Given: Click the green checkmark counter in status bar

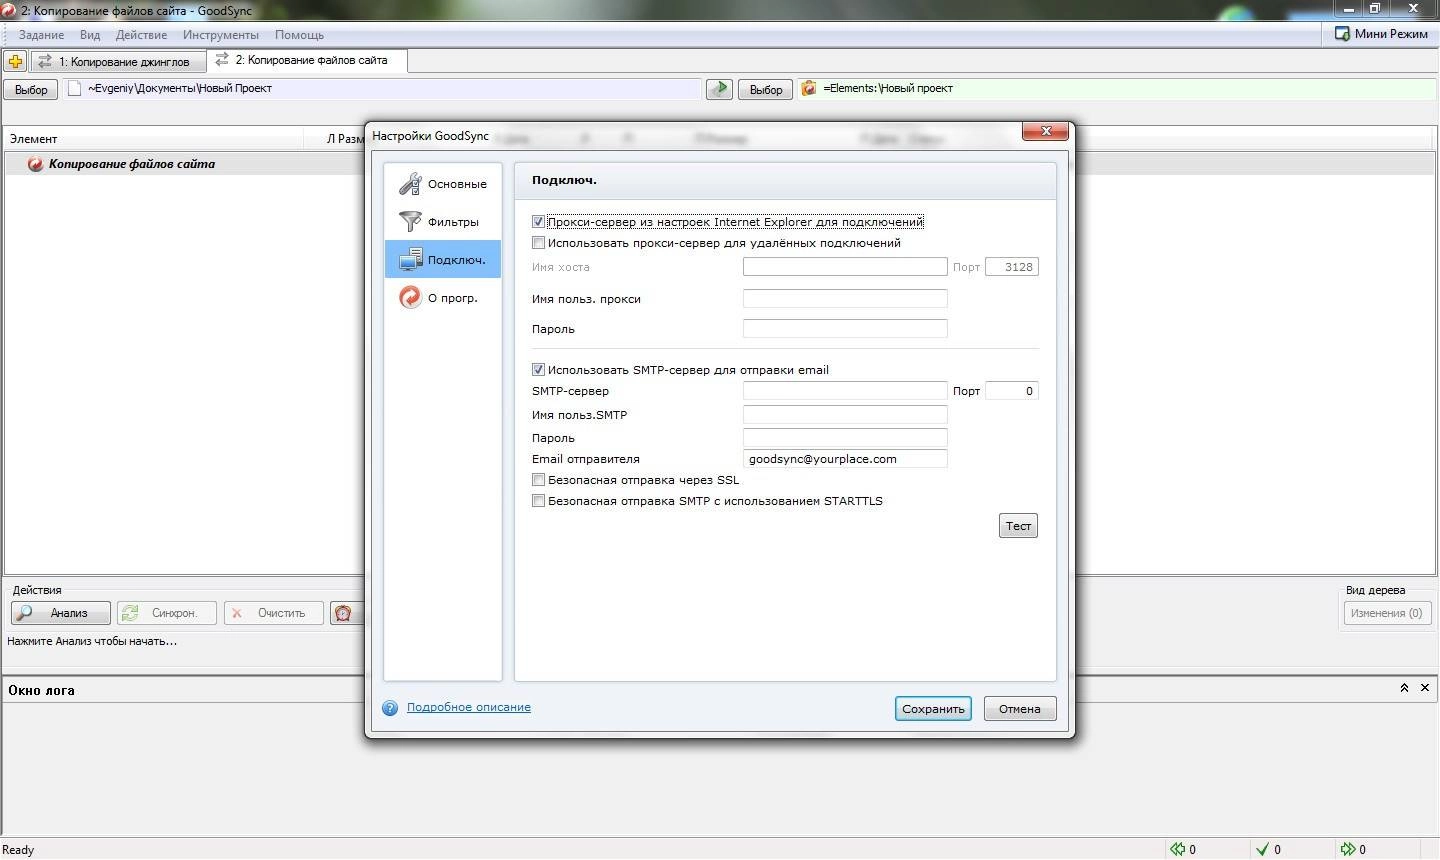Looking at the screenshot, I should (x=1268, y=849).
